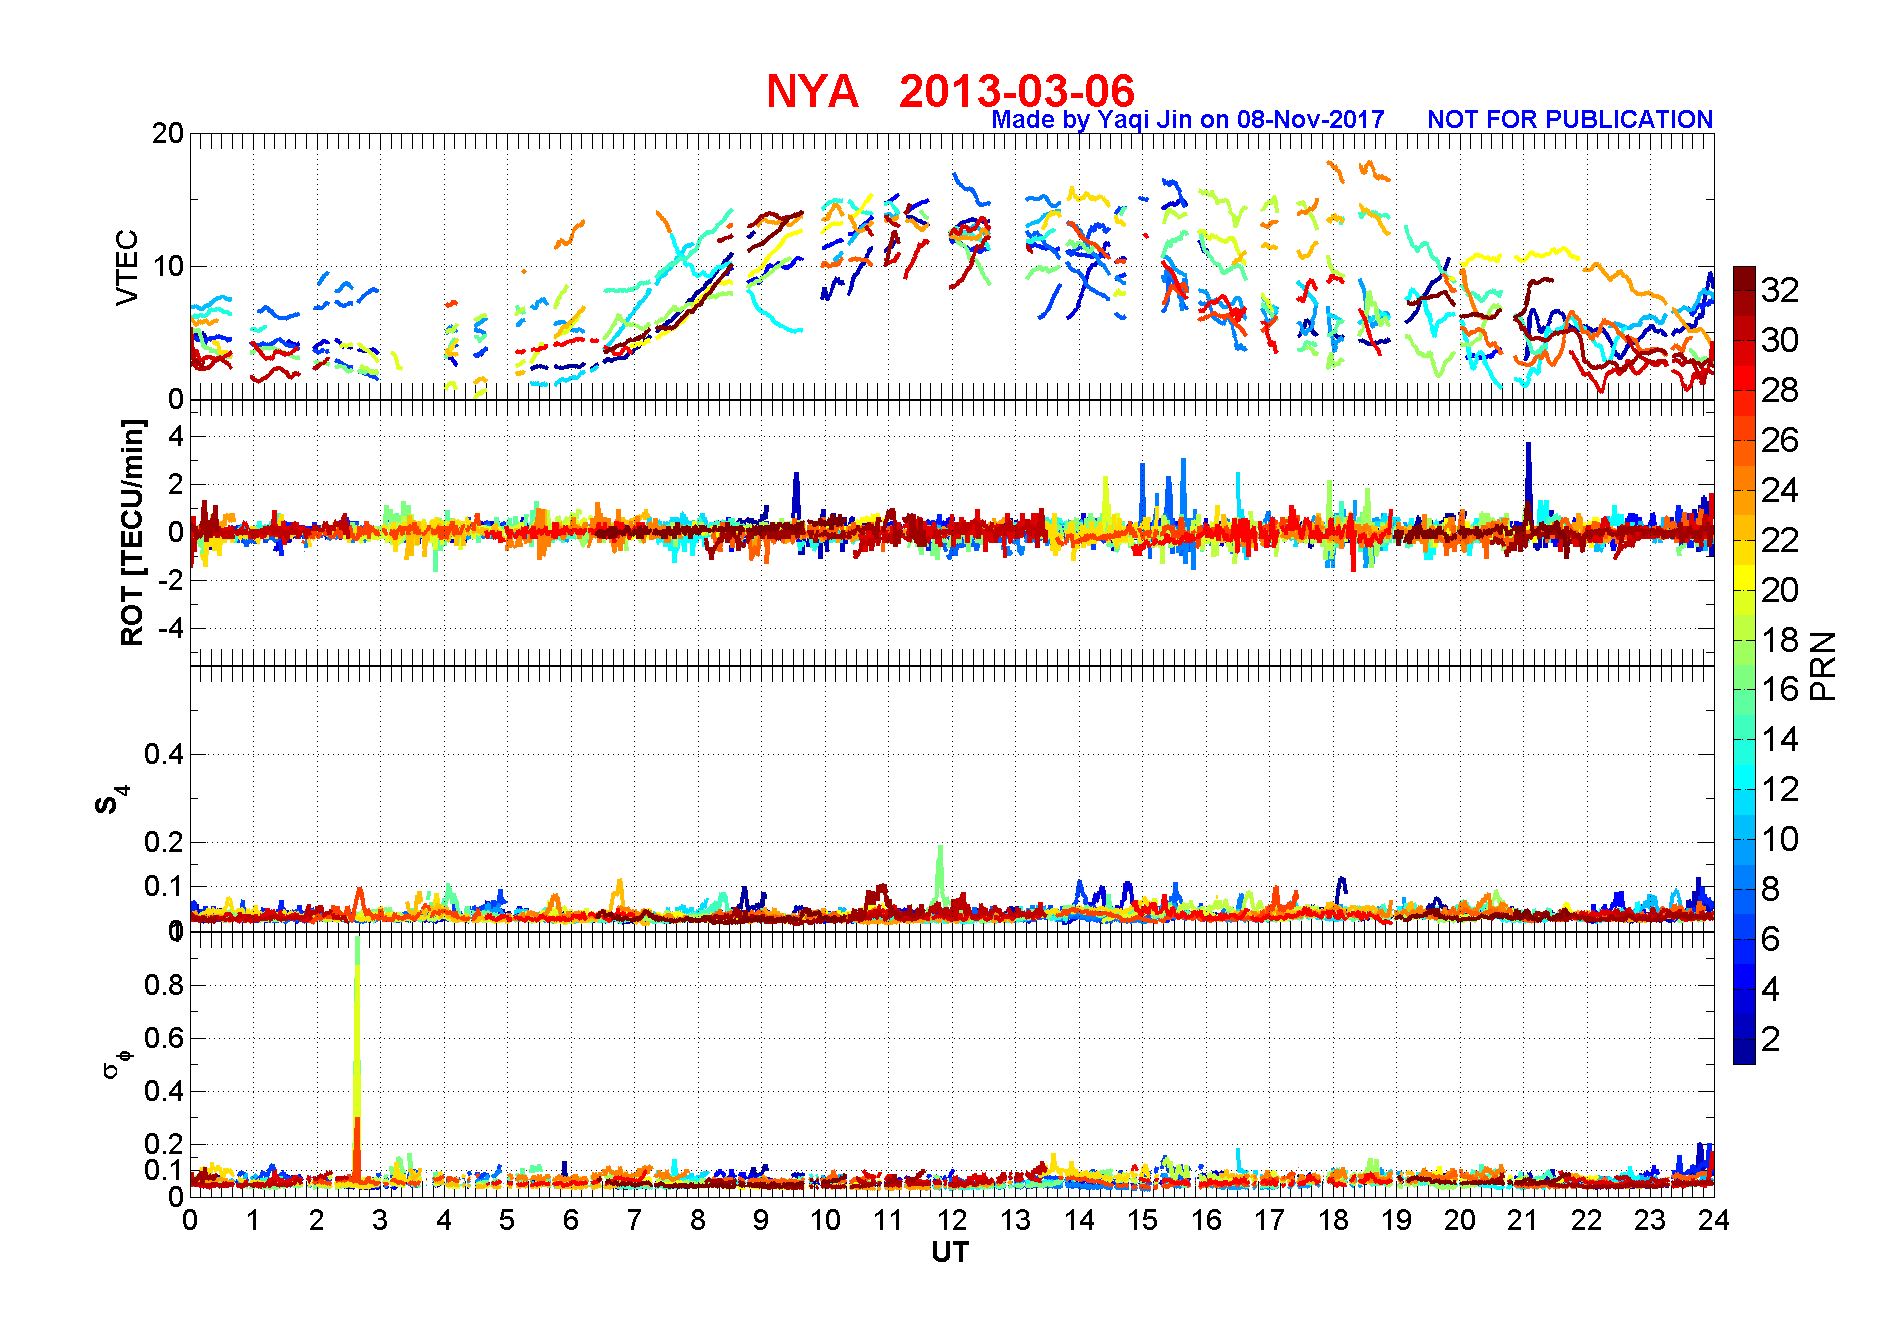Click the UT axis tick label 11
This screenshot has height=1330, width=1904.
tap(888, 1221)
